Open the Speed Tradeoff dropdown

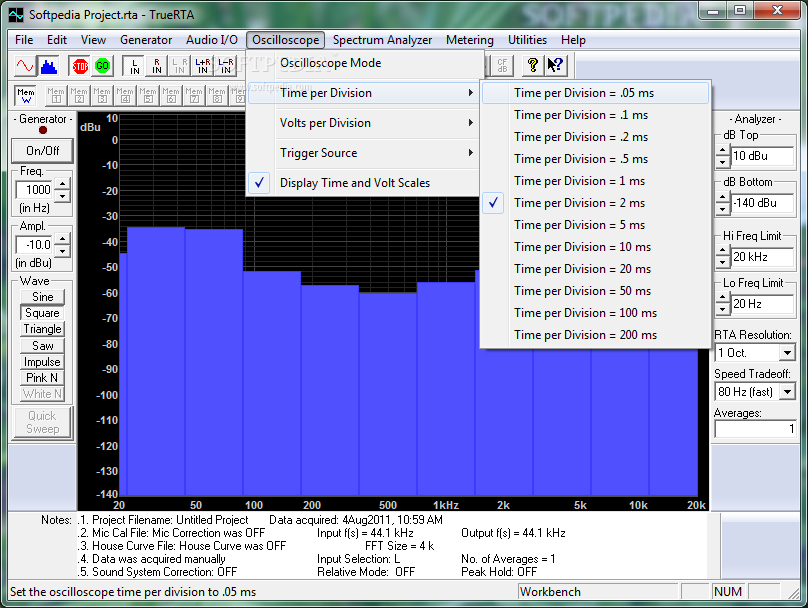coord(787,392)
